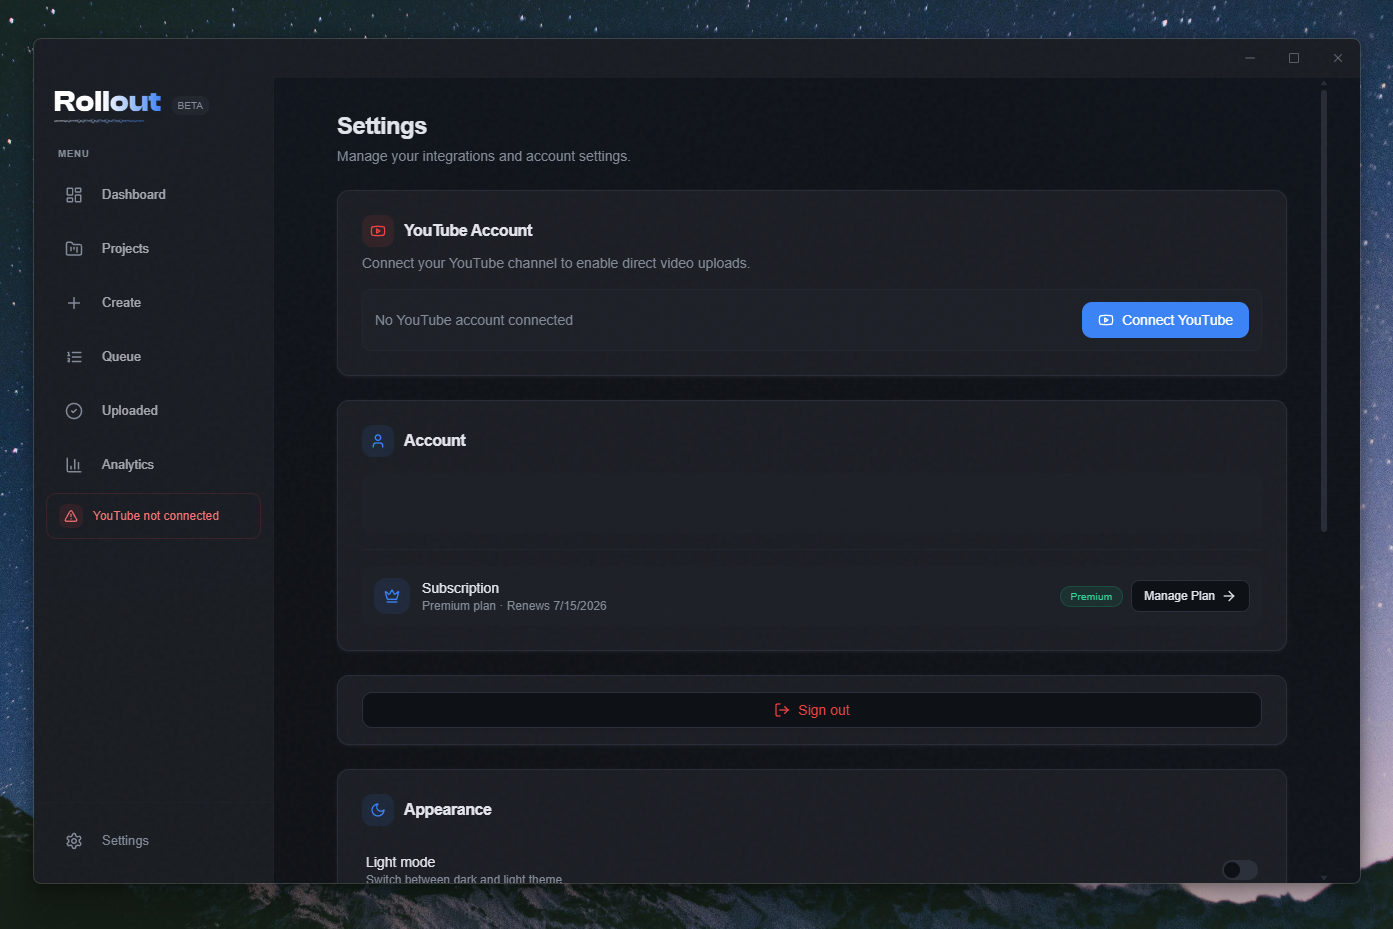Minimize the Rollout window

tap(1250, 58)
